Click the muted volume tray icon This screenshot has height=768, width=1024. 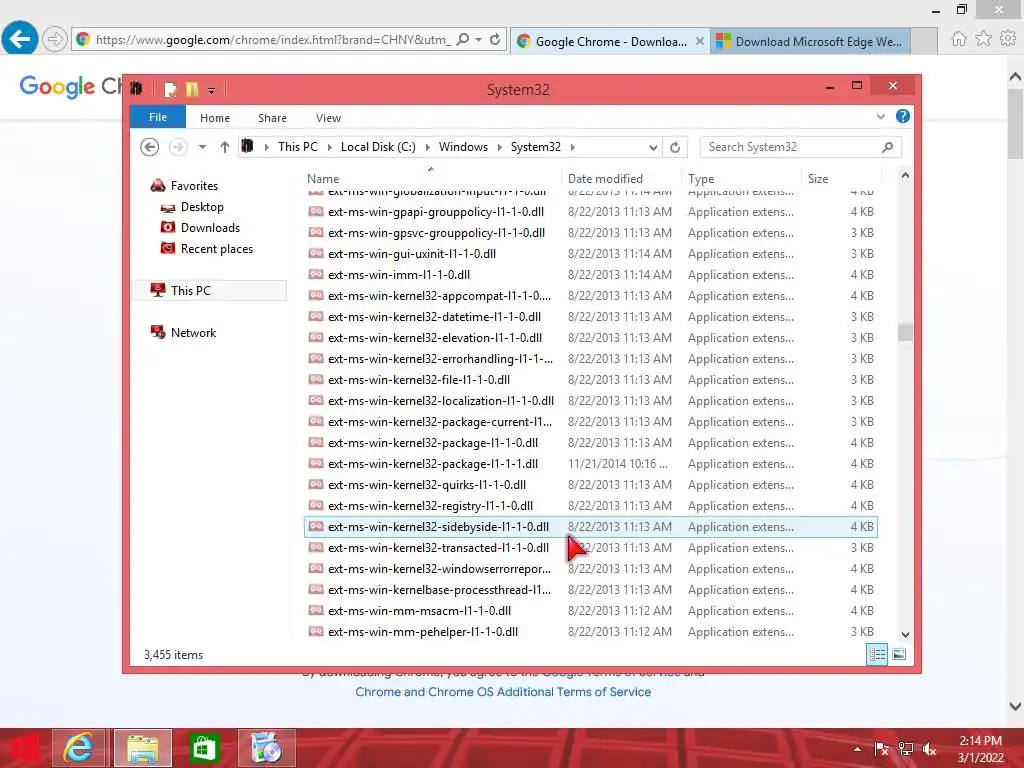(930, 749)
